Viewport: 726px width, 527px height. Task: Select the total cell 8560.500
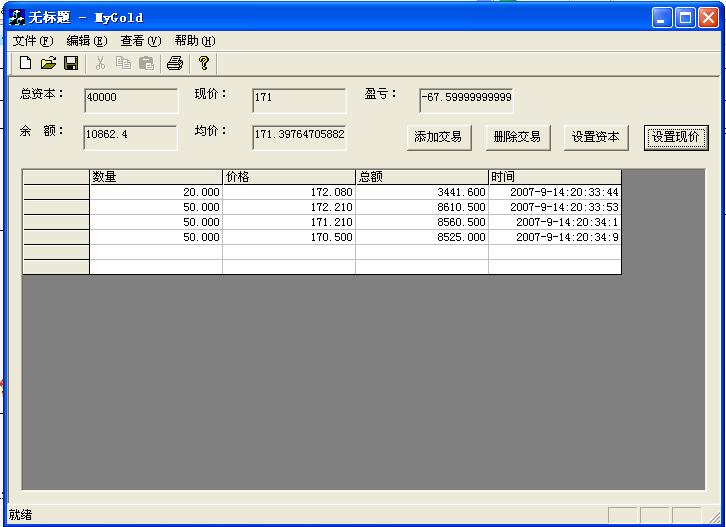click(x=422, y=222)
